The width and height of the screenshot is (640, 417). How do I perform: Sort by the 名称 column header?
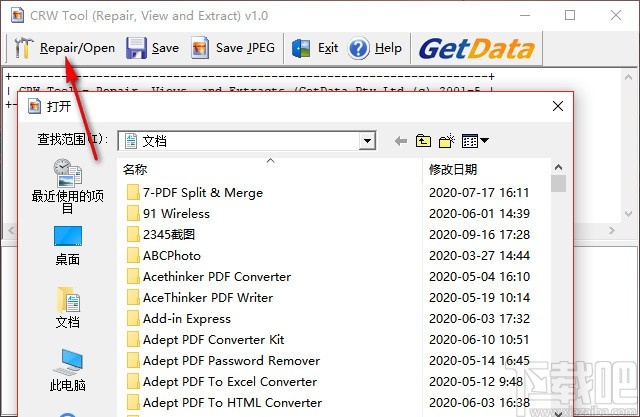point(270,169)
